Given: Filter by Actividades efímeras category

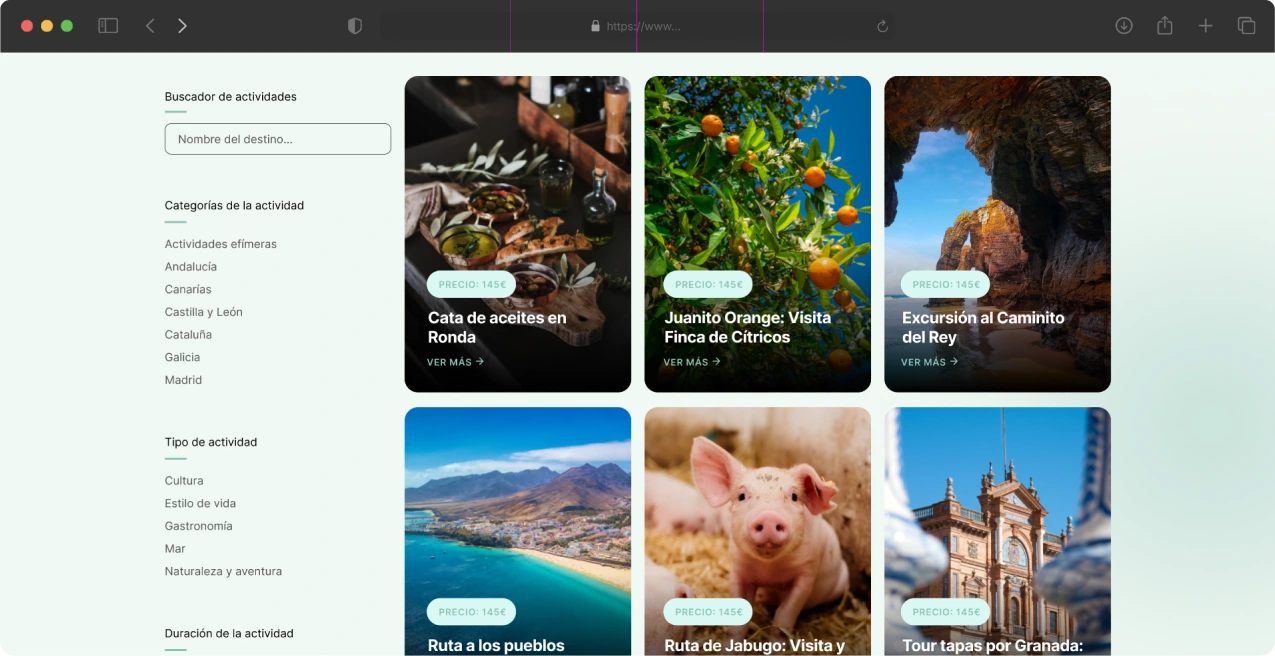Looking at the screenshot, I should coord(221,244).
